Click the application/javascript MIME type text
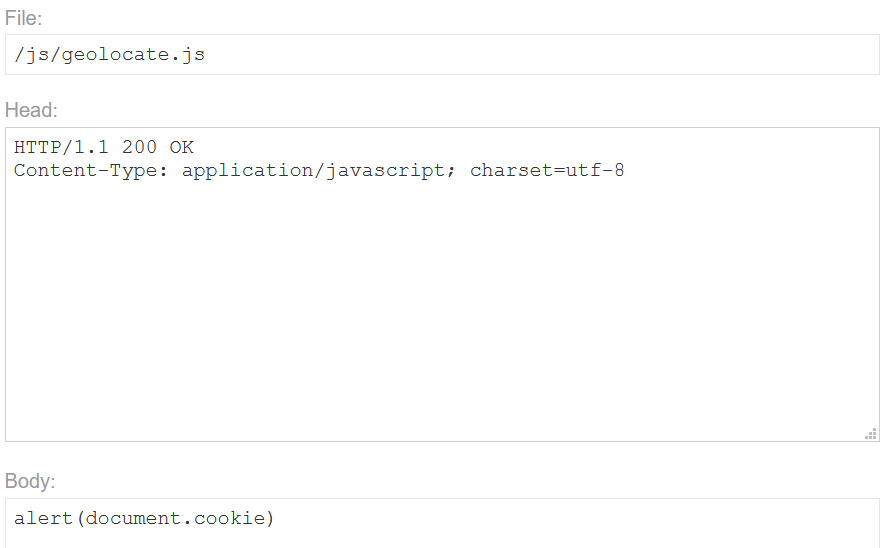888x548 pixels. click(313, 170)
